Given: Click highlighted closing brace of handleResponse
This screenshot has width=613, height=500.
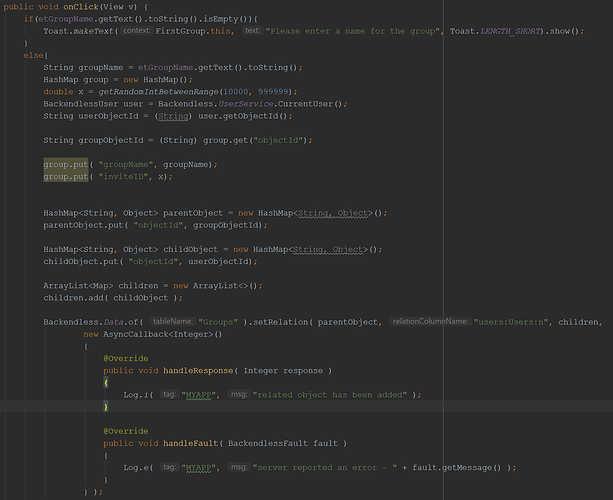Looking at the screenshot, I should click(x=106, y=407).
